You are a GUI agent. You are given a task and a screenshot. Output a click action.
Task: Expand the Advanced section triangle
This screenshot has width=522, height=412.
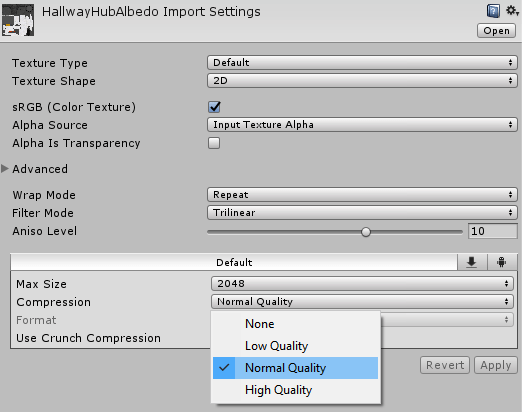click(x=5, y=169)
